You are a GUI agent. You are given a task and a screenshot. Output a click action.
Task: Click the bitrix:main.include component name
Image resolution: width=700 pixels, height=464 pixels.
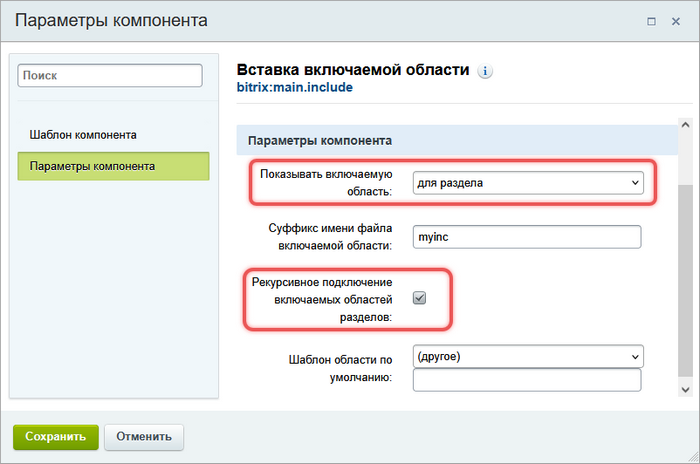tap(294, 87)
